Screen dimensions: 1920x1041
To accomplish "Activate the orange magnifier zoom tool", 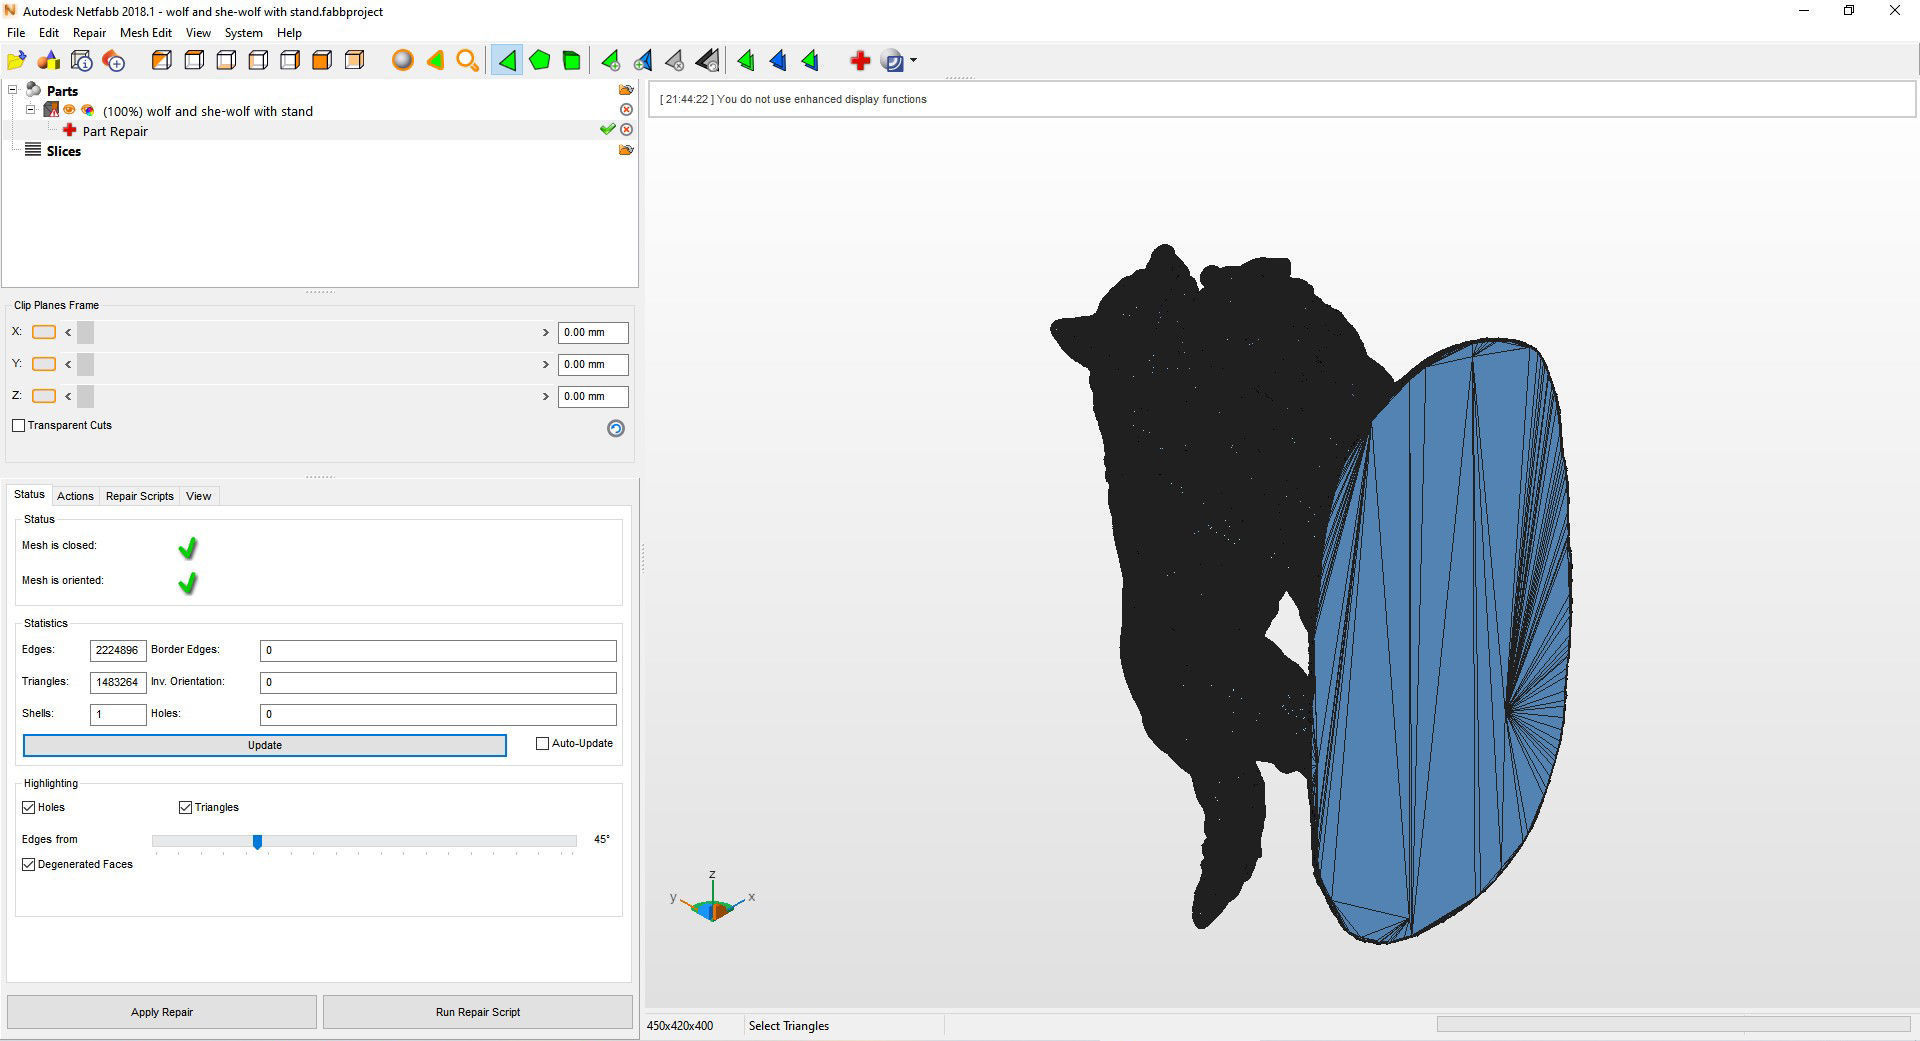I will pyautogui.click(x=467, y=61).
